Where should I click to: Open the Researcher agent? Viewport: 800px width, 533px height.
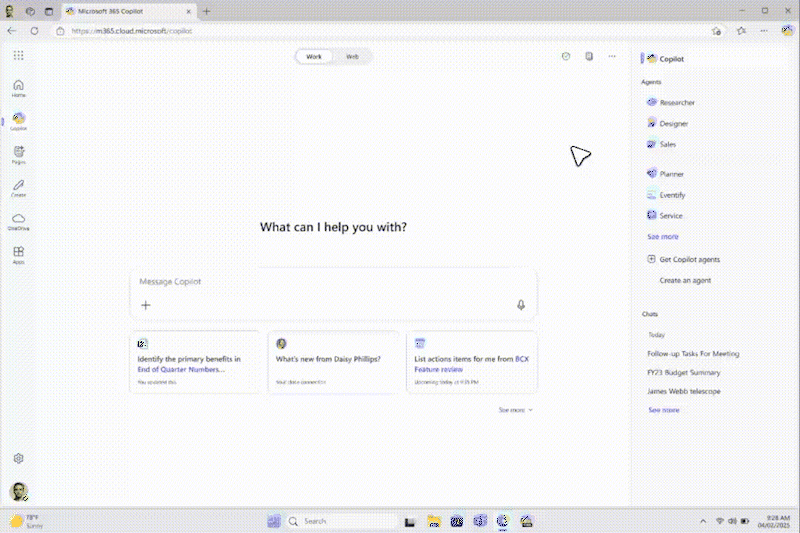(x=670, y=103)
